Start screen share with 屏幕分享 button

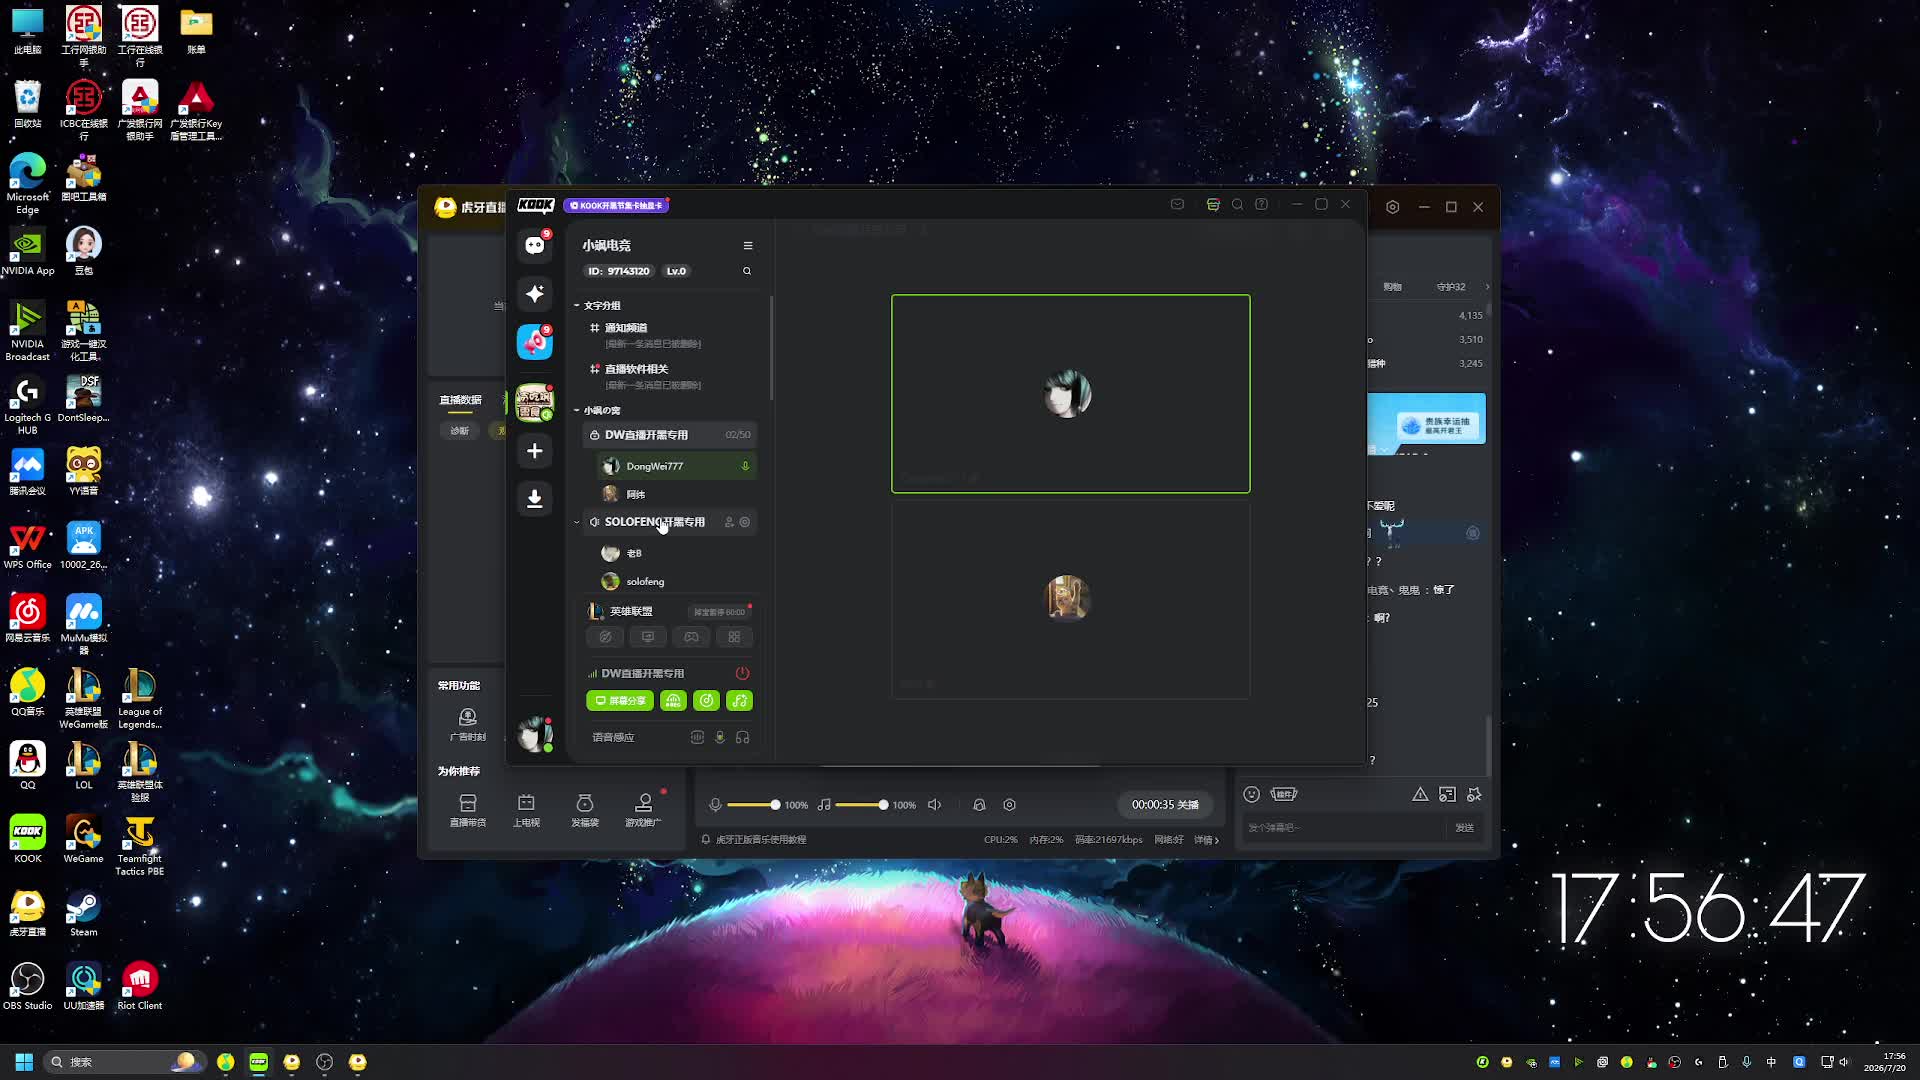click(x=620, y=701)
